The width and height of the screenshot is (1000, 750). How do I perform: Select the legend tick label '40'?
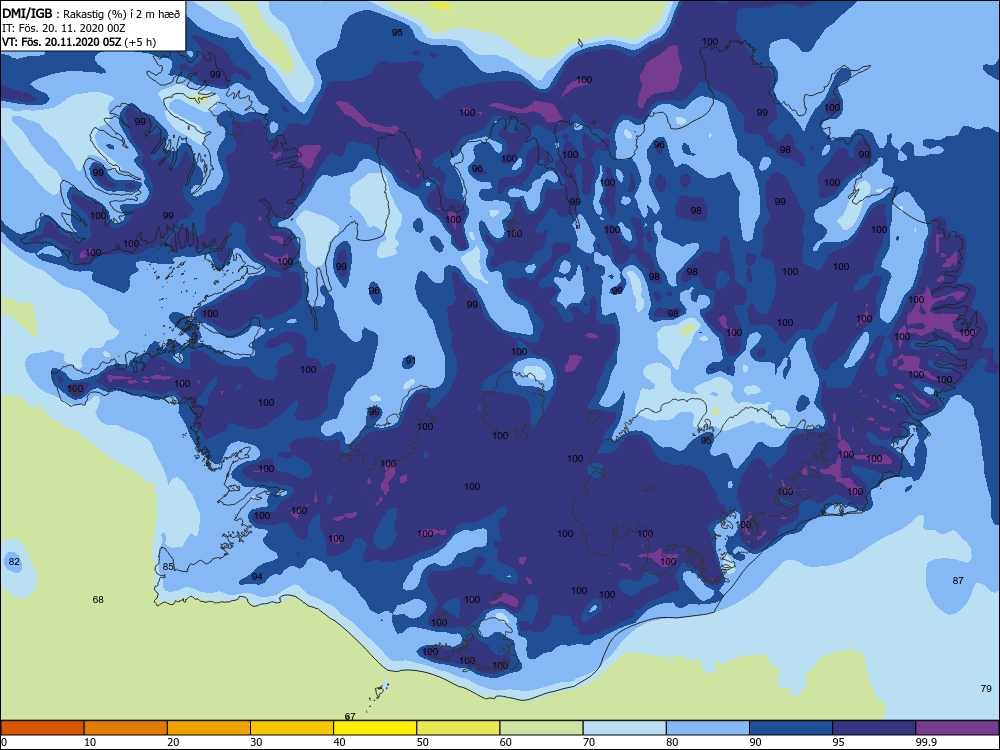click(x=339, y=742)
